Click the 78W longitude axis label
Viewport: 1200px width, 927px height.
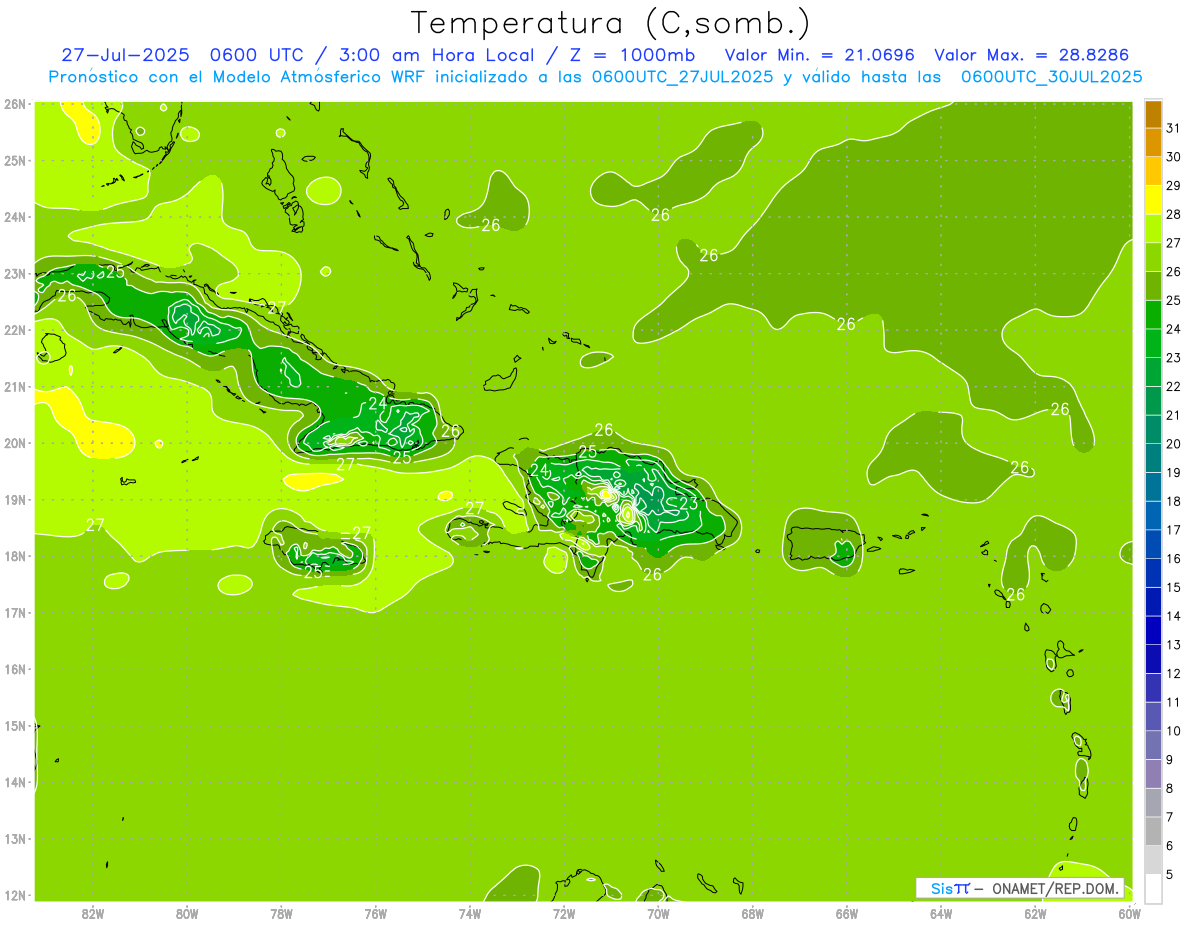tap(281, 913)
